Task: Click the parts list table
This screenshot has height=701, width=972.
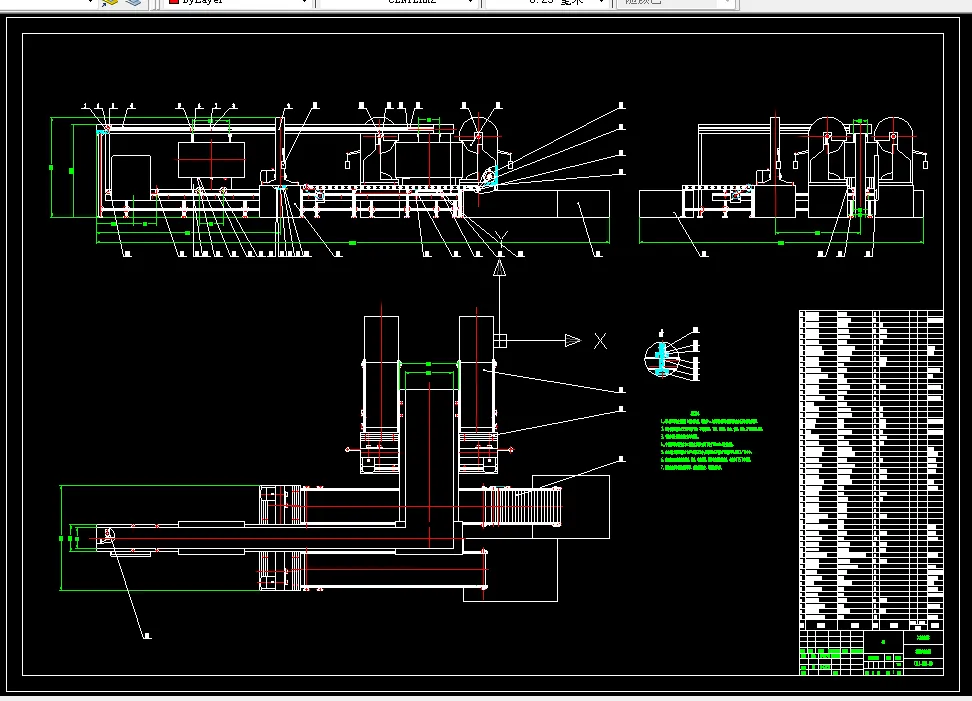Action: click(x=871, y=470)
